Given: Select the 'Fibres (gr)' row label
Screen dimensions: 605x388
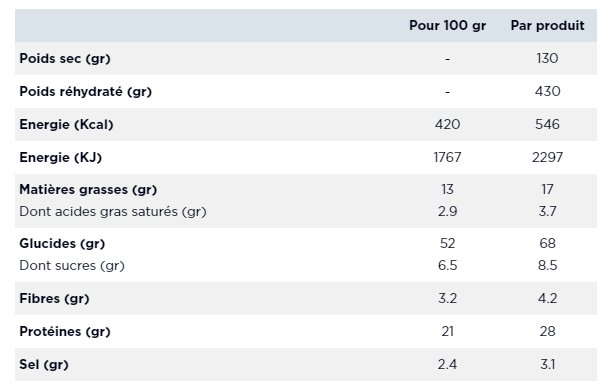Looking at the screenshot, I should (54, 299).
